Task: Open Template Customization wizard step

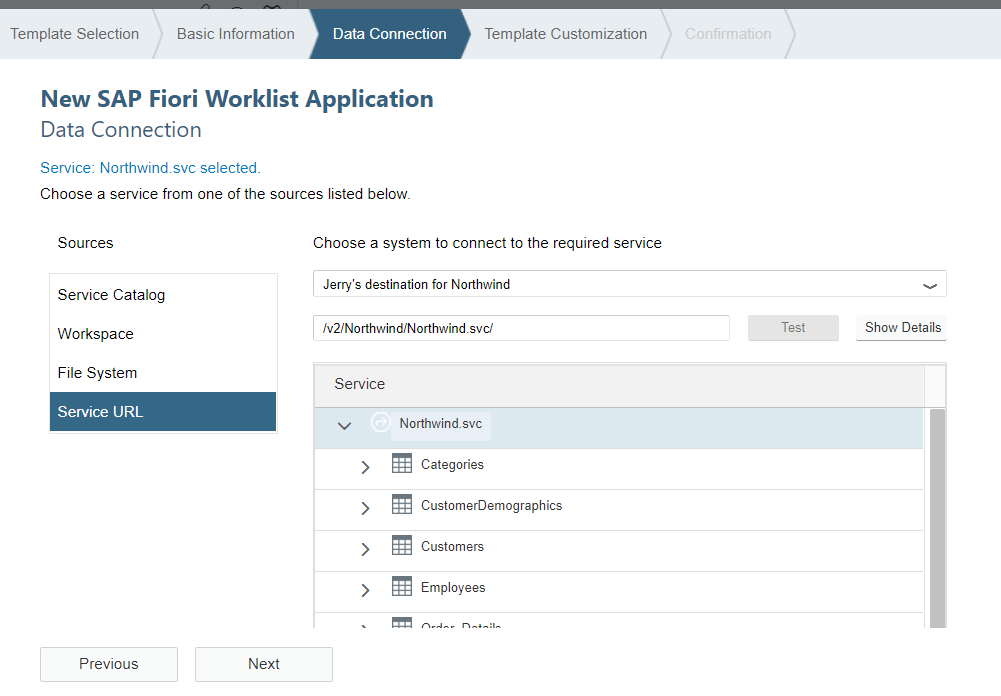Action: pyautogui.click(x=566, y=34)
